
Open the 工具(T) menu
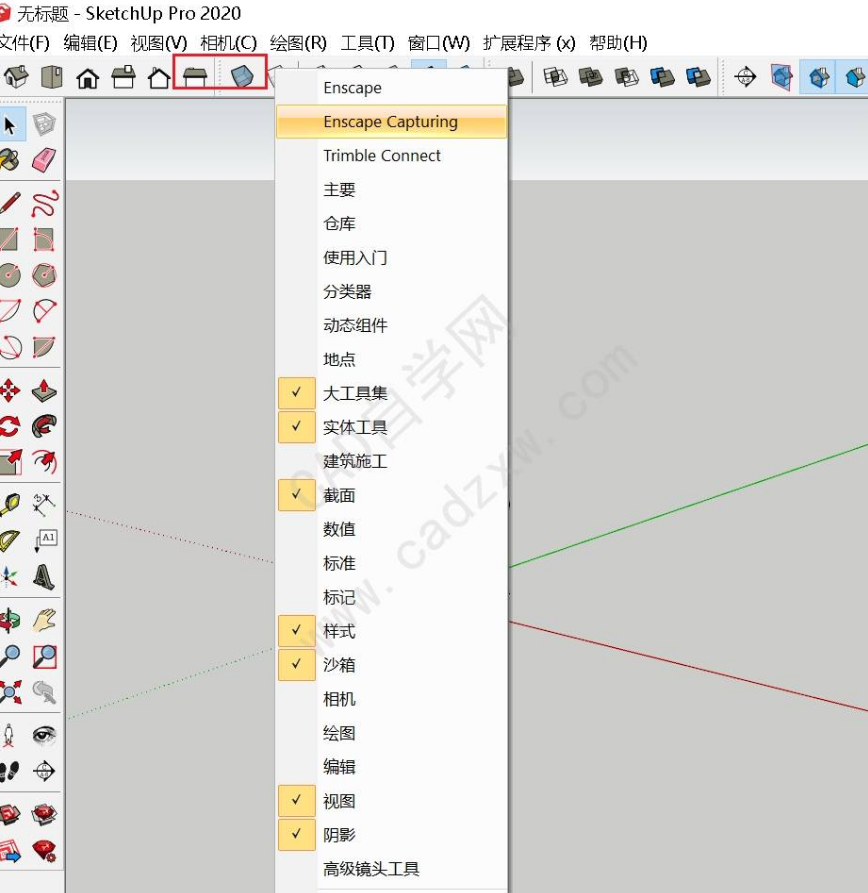(367, 43)
